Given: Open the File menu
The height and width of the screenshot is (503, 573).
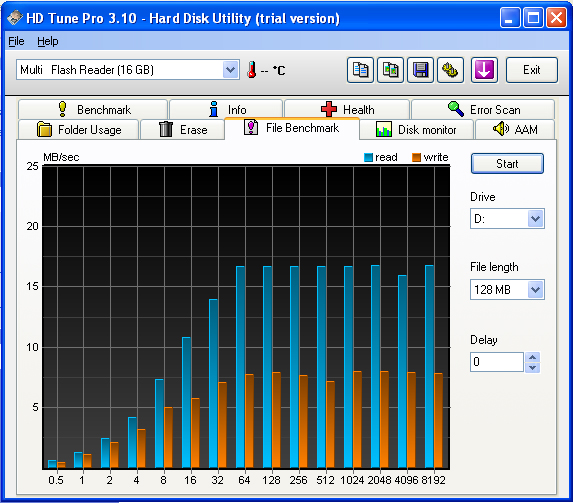Looking at the screenshot, I should (x=16, y=41).
